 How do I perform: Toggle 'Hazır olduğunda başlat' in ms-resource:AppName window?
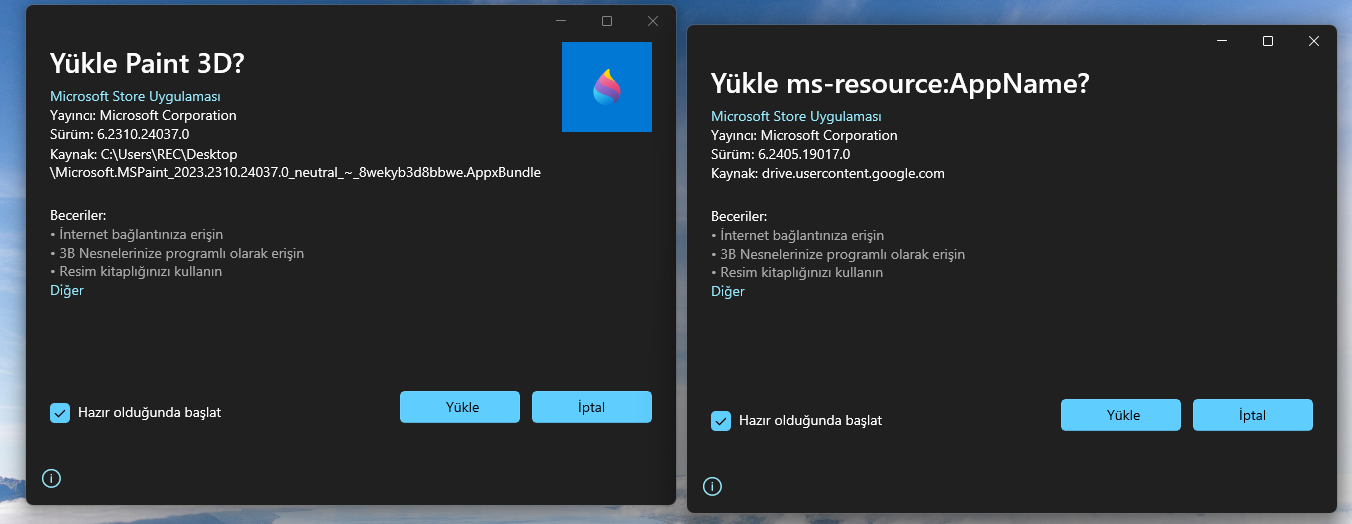[721, 420]
